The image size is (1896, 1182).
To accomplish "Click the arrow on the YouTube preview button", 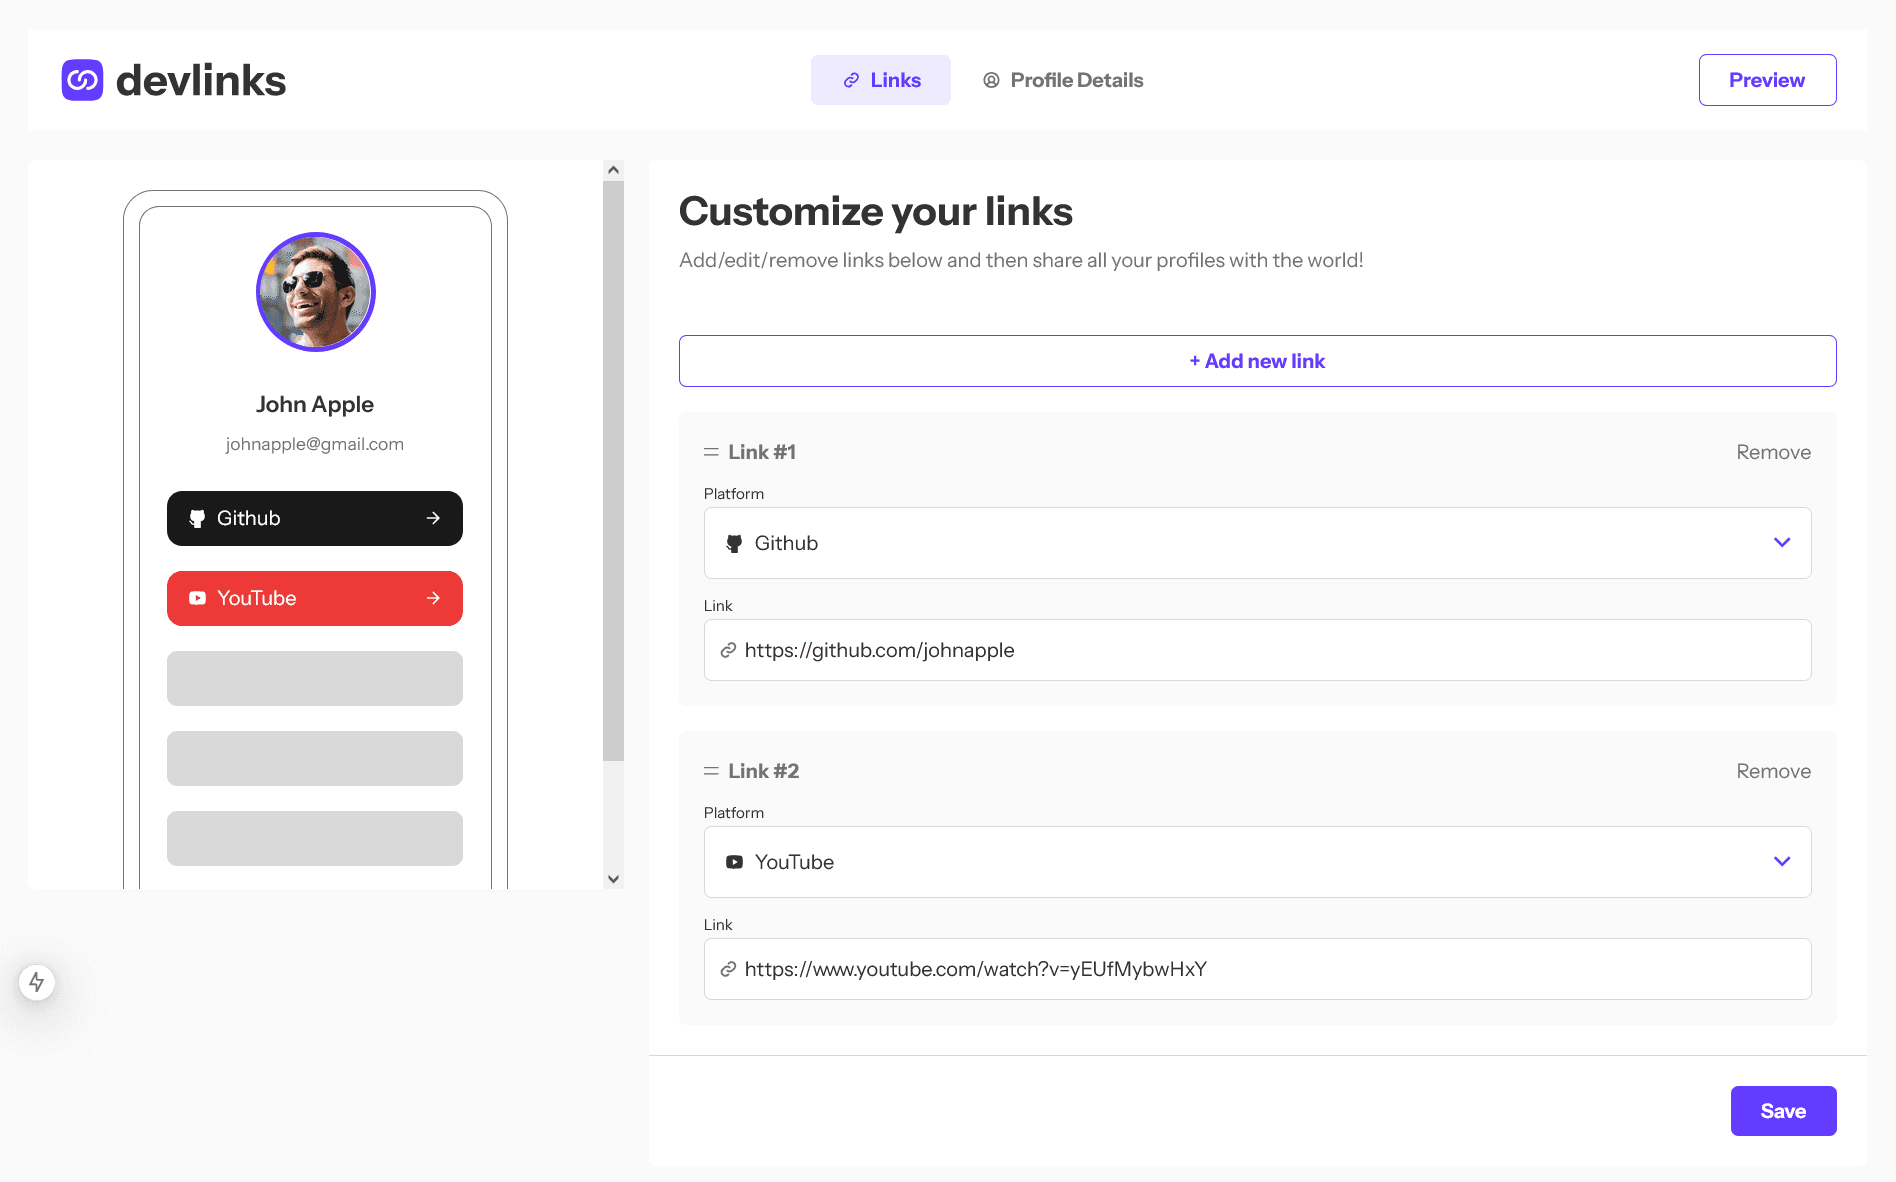I will (433, 598).
